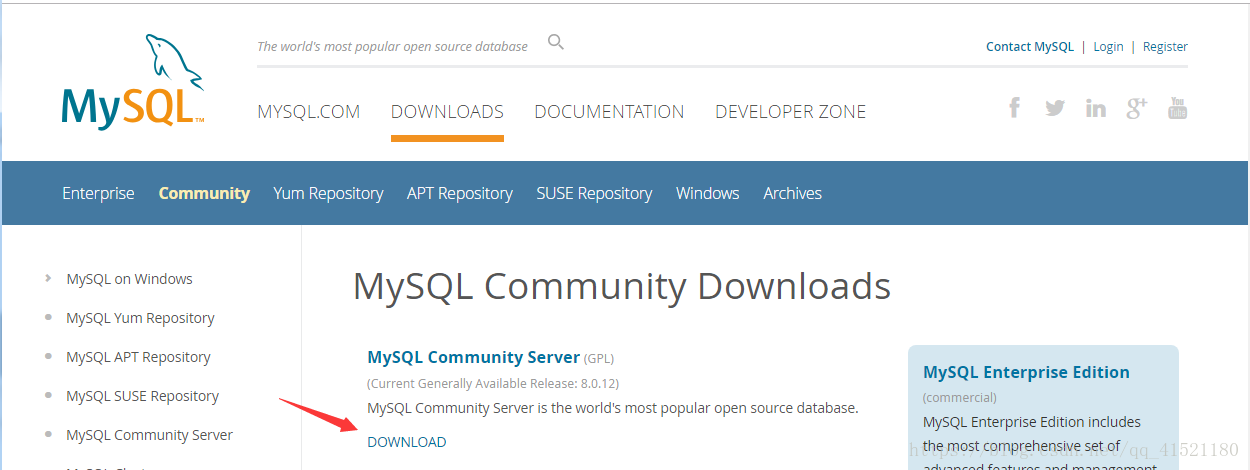Open the MySQL Community Server heading link
The width and height of the screenshot is (1250, 470).
pyautogui.click(x=474, y=357)
